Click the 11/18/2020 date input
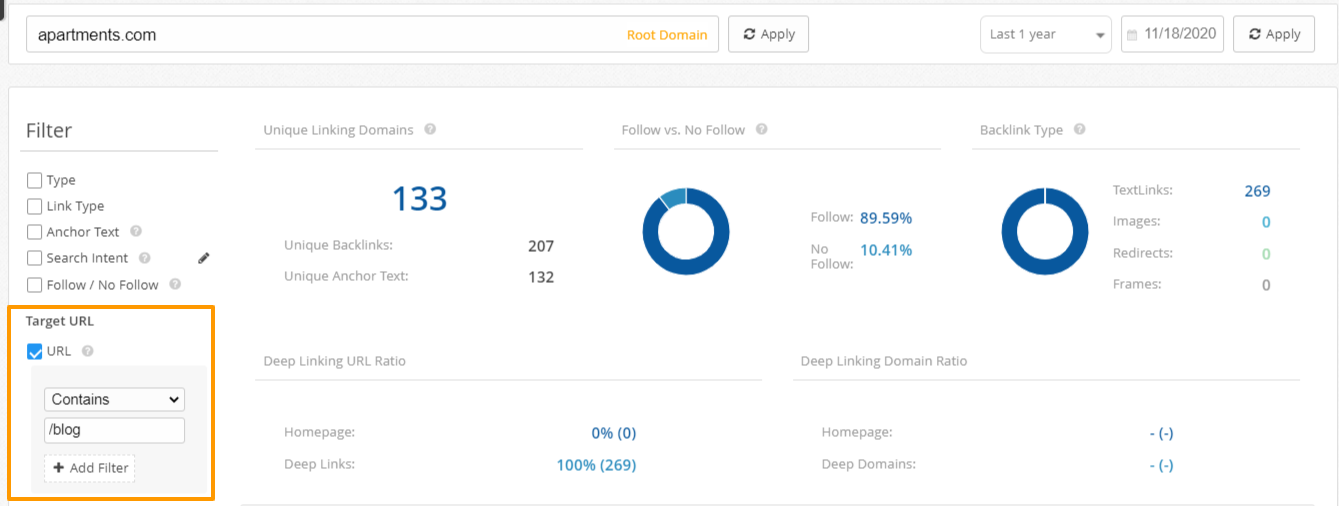Viewport: 1339px width, 506px height. pyautogui.click(x=1172, y=34)
